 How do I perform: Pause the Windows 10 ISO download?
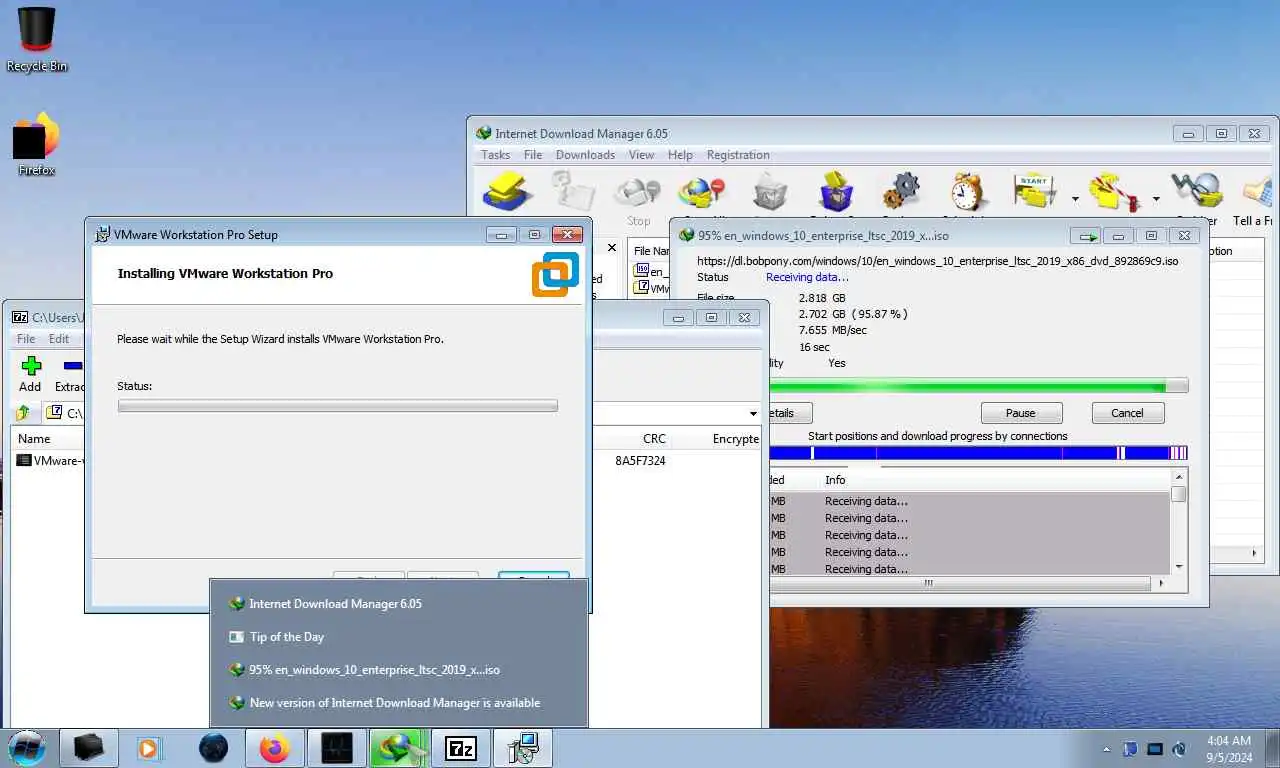[1021, 413]
